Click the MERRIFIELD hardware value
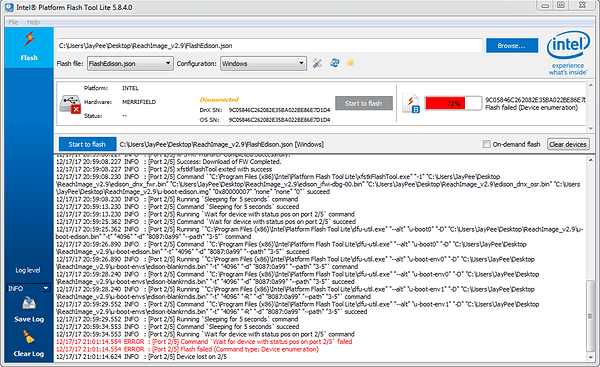 tap(139, 102)
